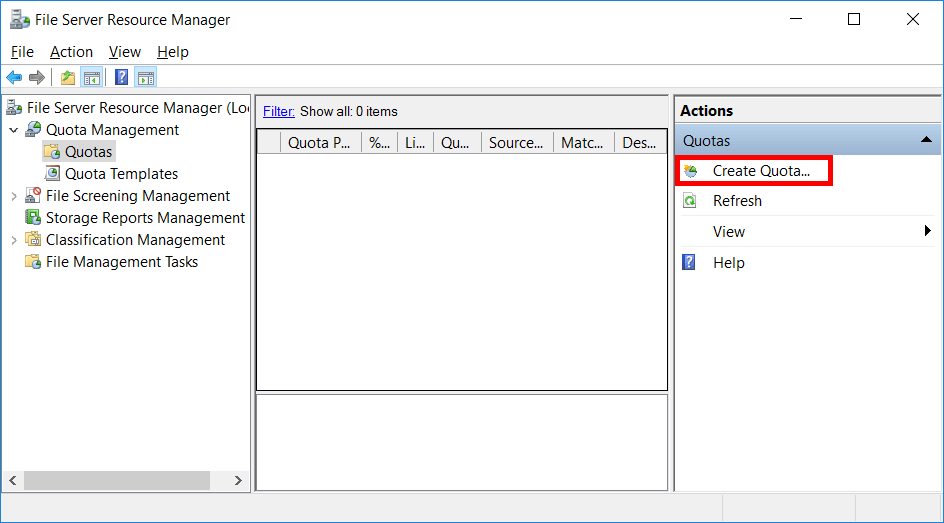Choose View in Actions pane
944x523 pixels.
click(x=728, y=232)
